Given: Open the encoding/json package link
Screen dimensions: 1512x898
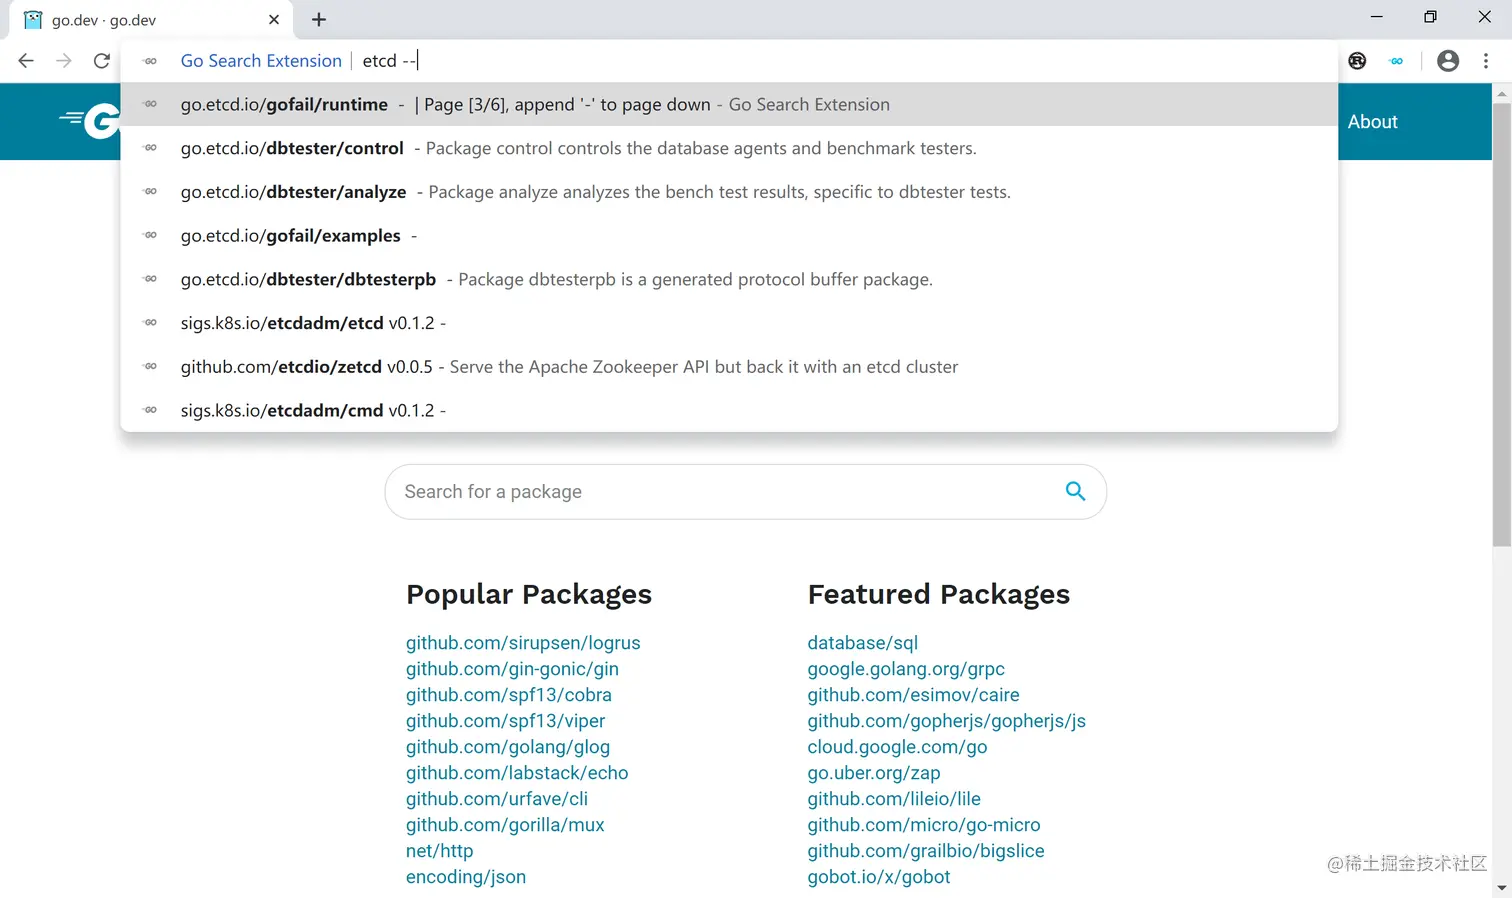Looking at the screenshot, I should point(466,877).
